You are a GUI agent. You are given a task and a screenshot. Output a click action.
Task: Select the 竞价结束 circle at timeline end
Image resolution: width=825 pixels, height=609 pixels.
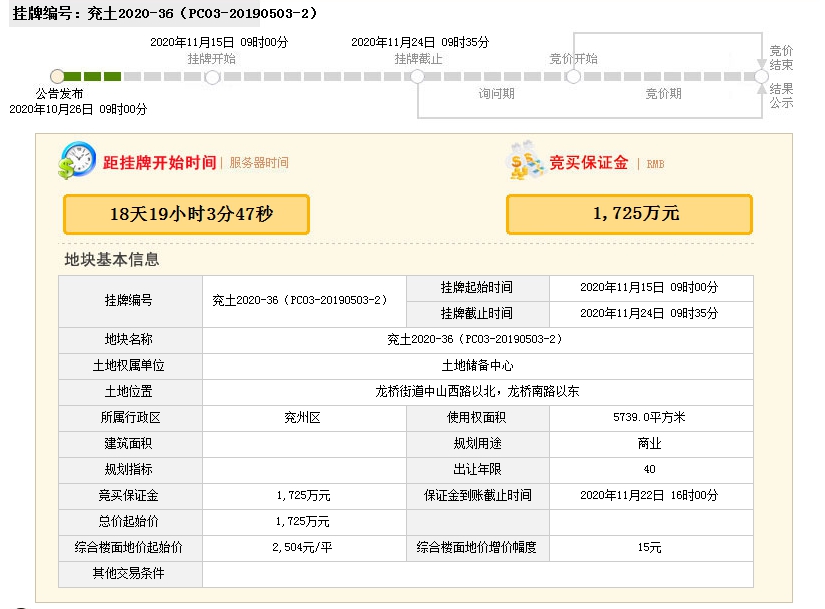[761, 76]
